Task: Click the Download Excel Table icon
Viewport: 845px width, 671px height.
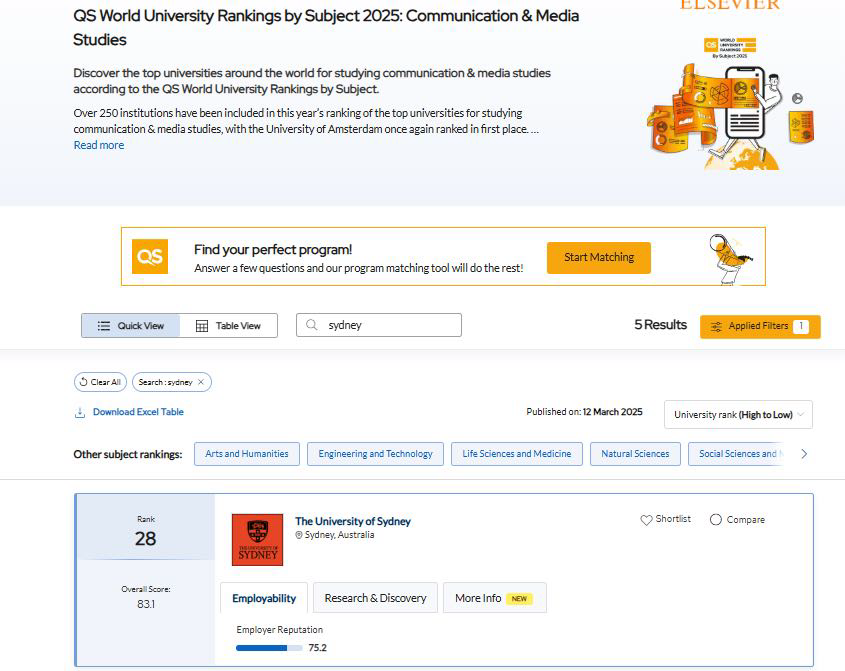Action: click(x=80, y=412)
